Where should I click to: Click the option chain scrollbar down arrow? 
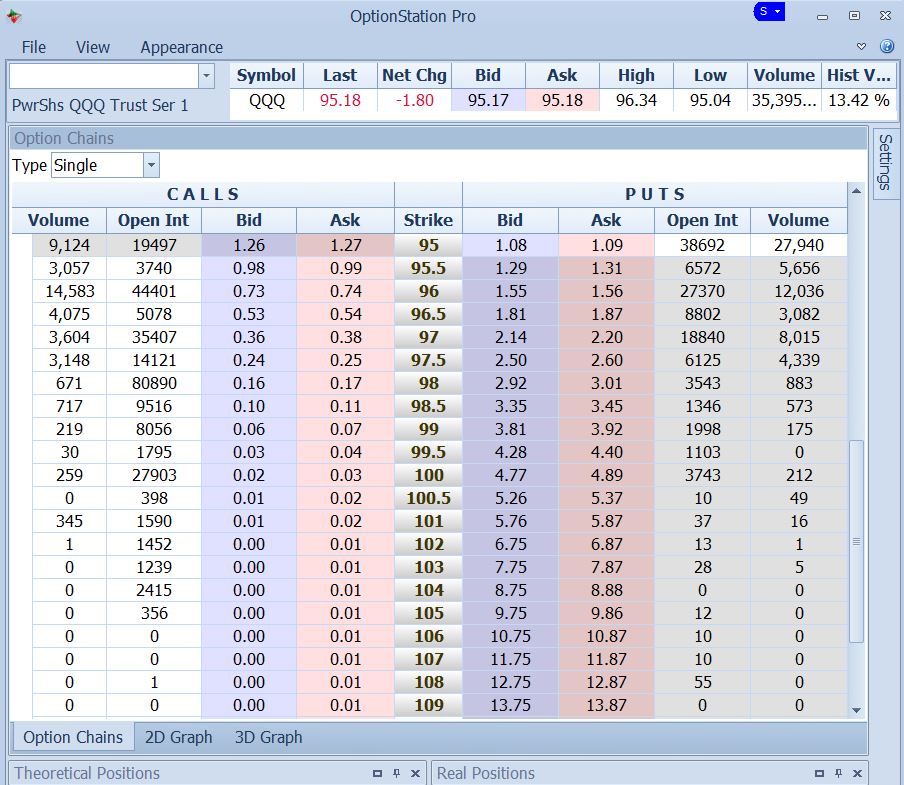click(x=856, y=709)
